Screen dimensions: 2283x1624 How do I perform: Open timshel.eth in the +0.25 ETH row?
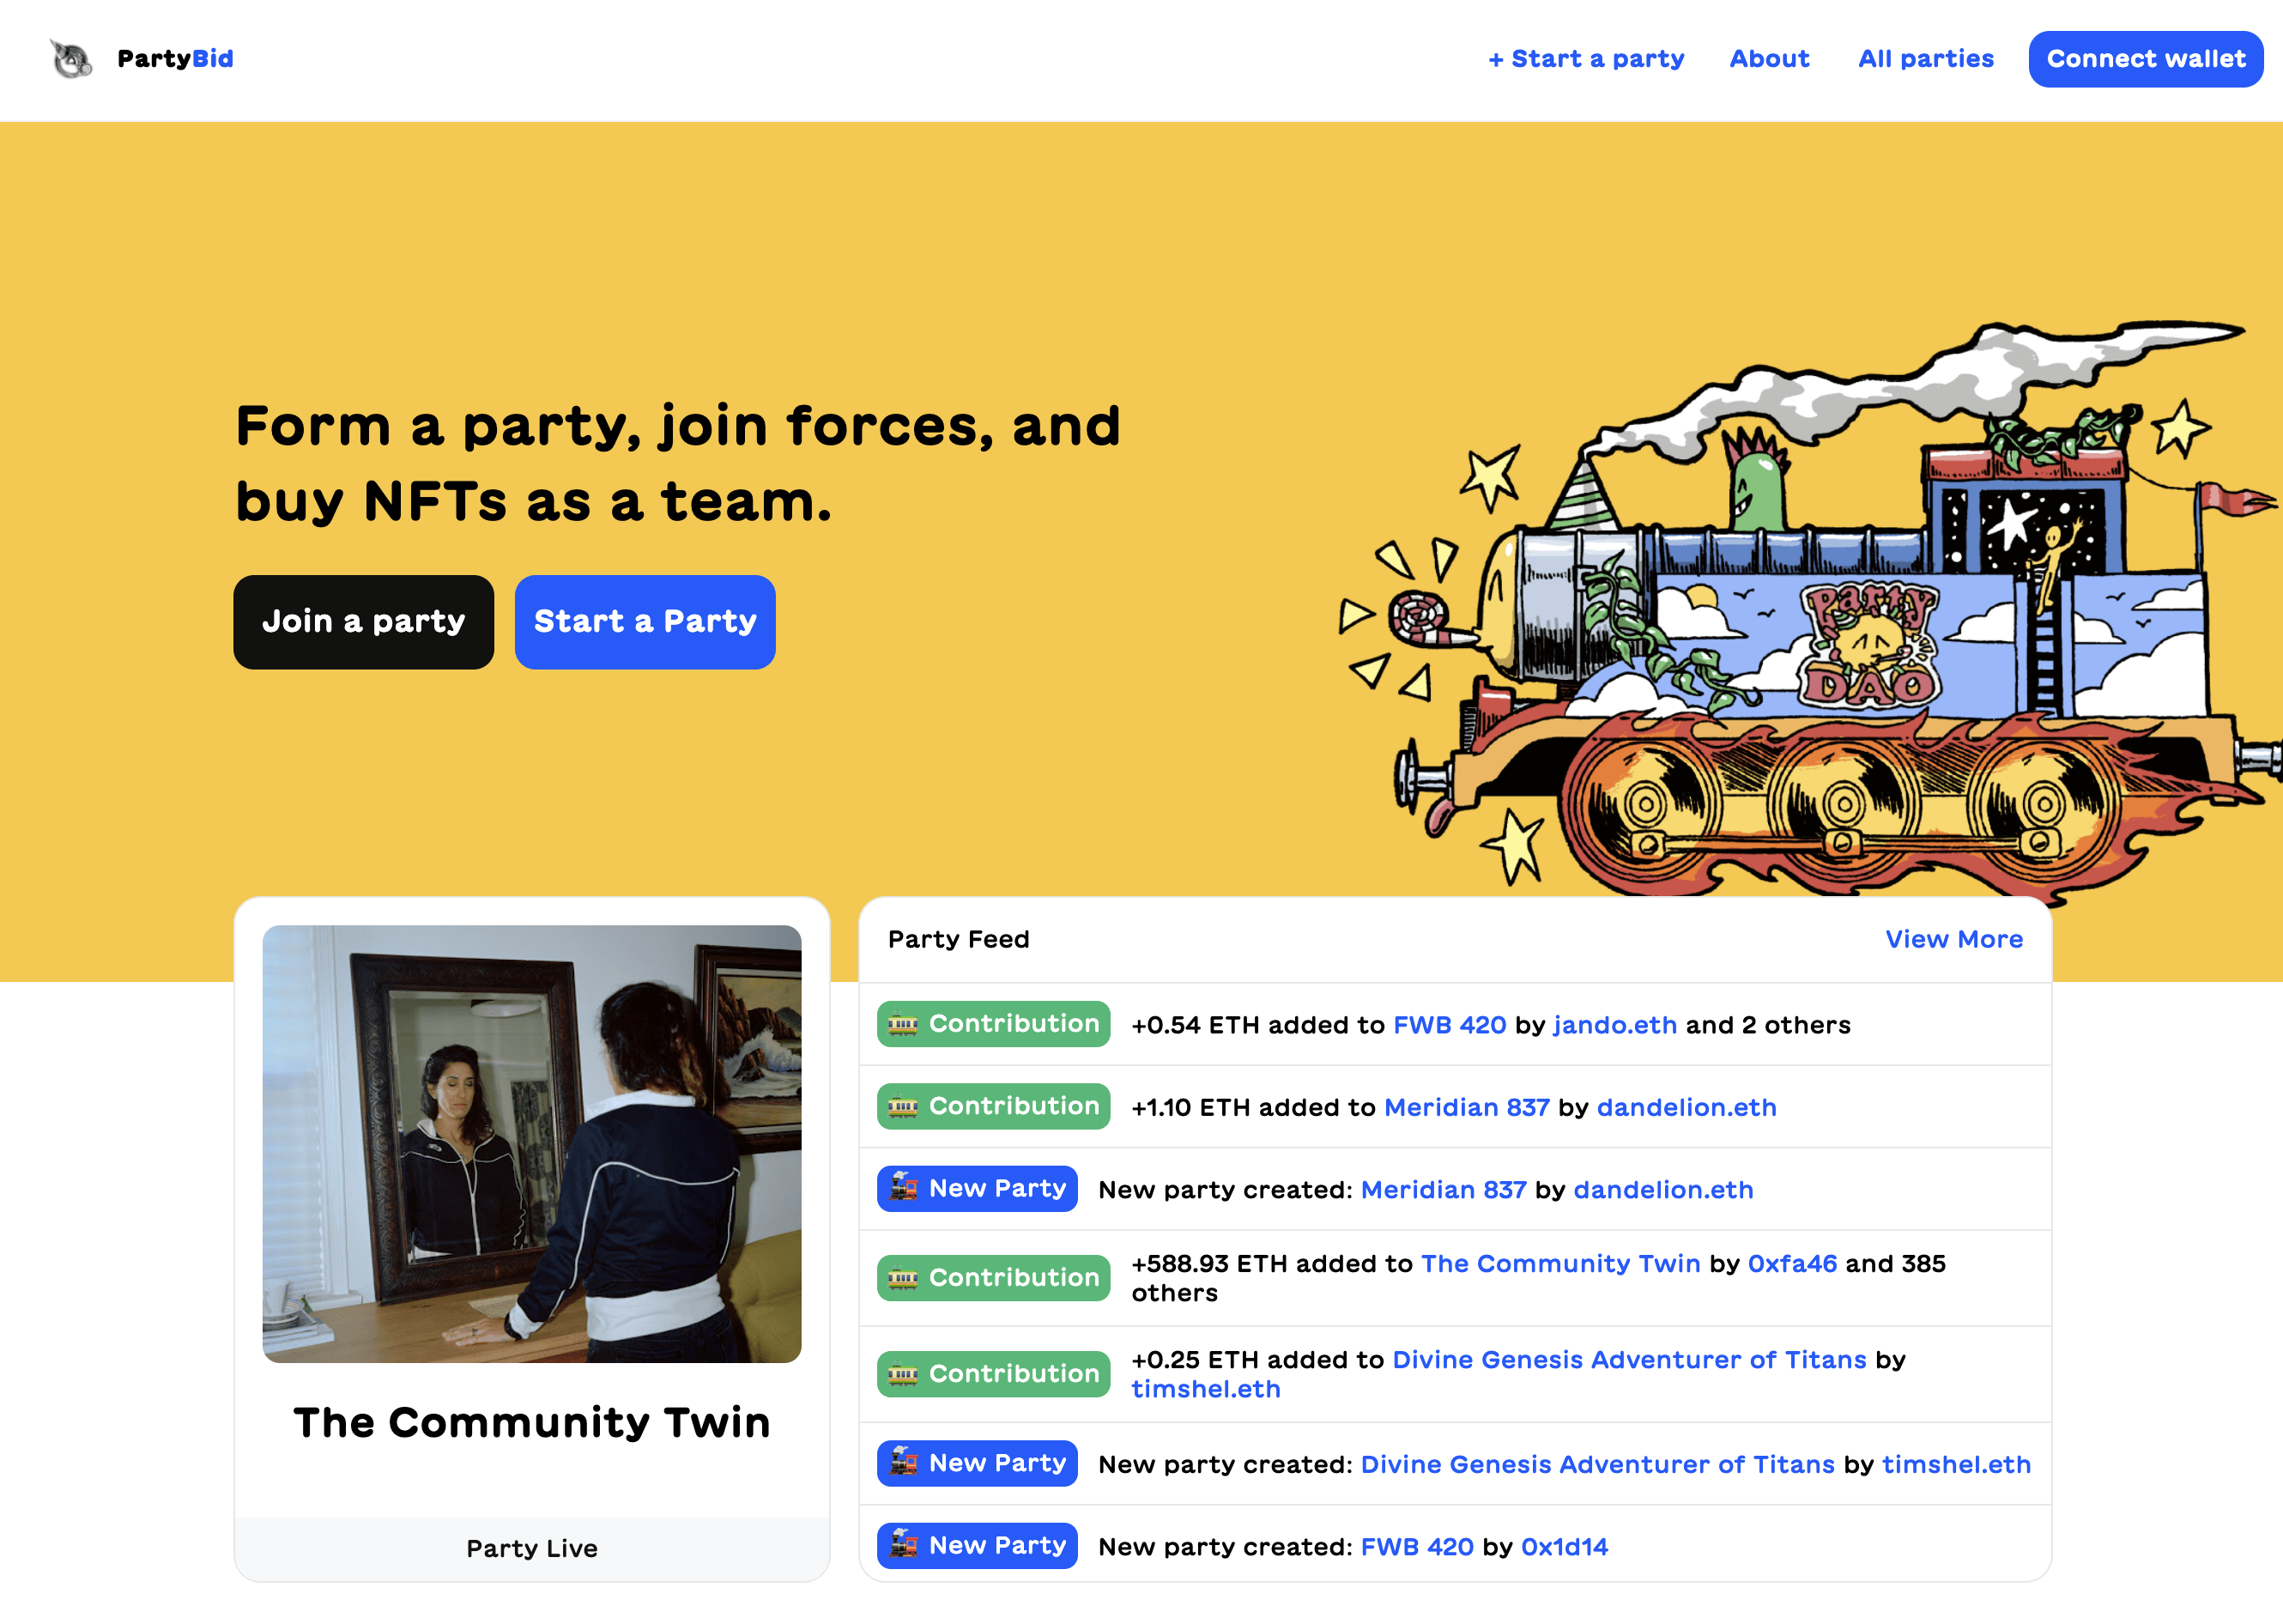point(1205,1389)
